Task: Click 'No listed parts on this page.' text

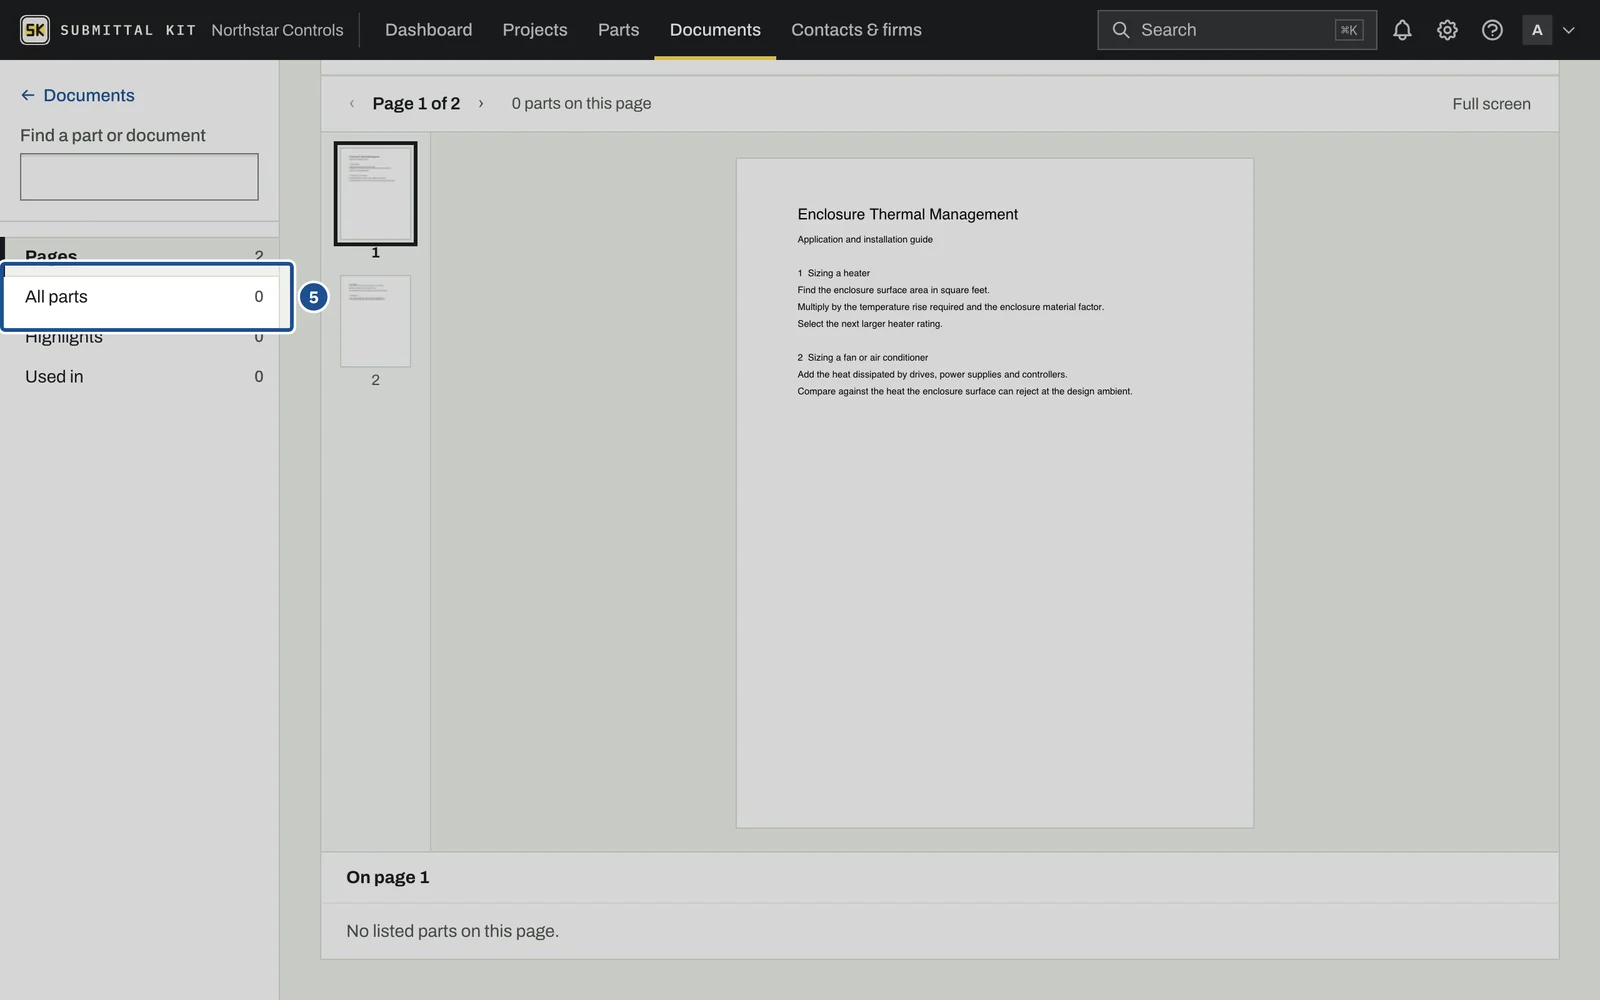Action: (452, 931)
